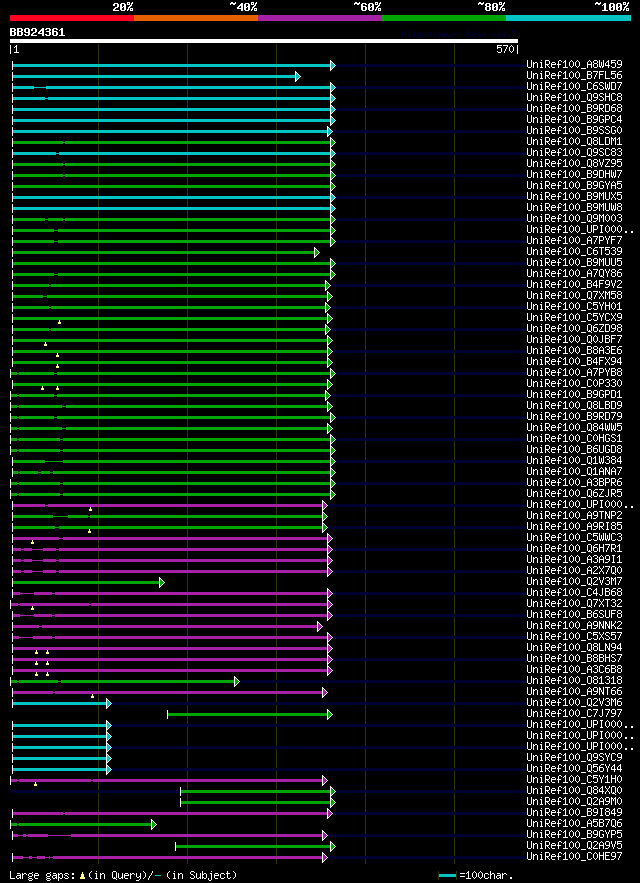Select the UniRef100_C0P330 label
Image resolution: width=640 pixels, height=883 pixels.
click(574, 385)
